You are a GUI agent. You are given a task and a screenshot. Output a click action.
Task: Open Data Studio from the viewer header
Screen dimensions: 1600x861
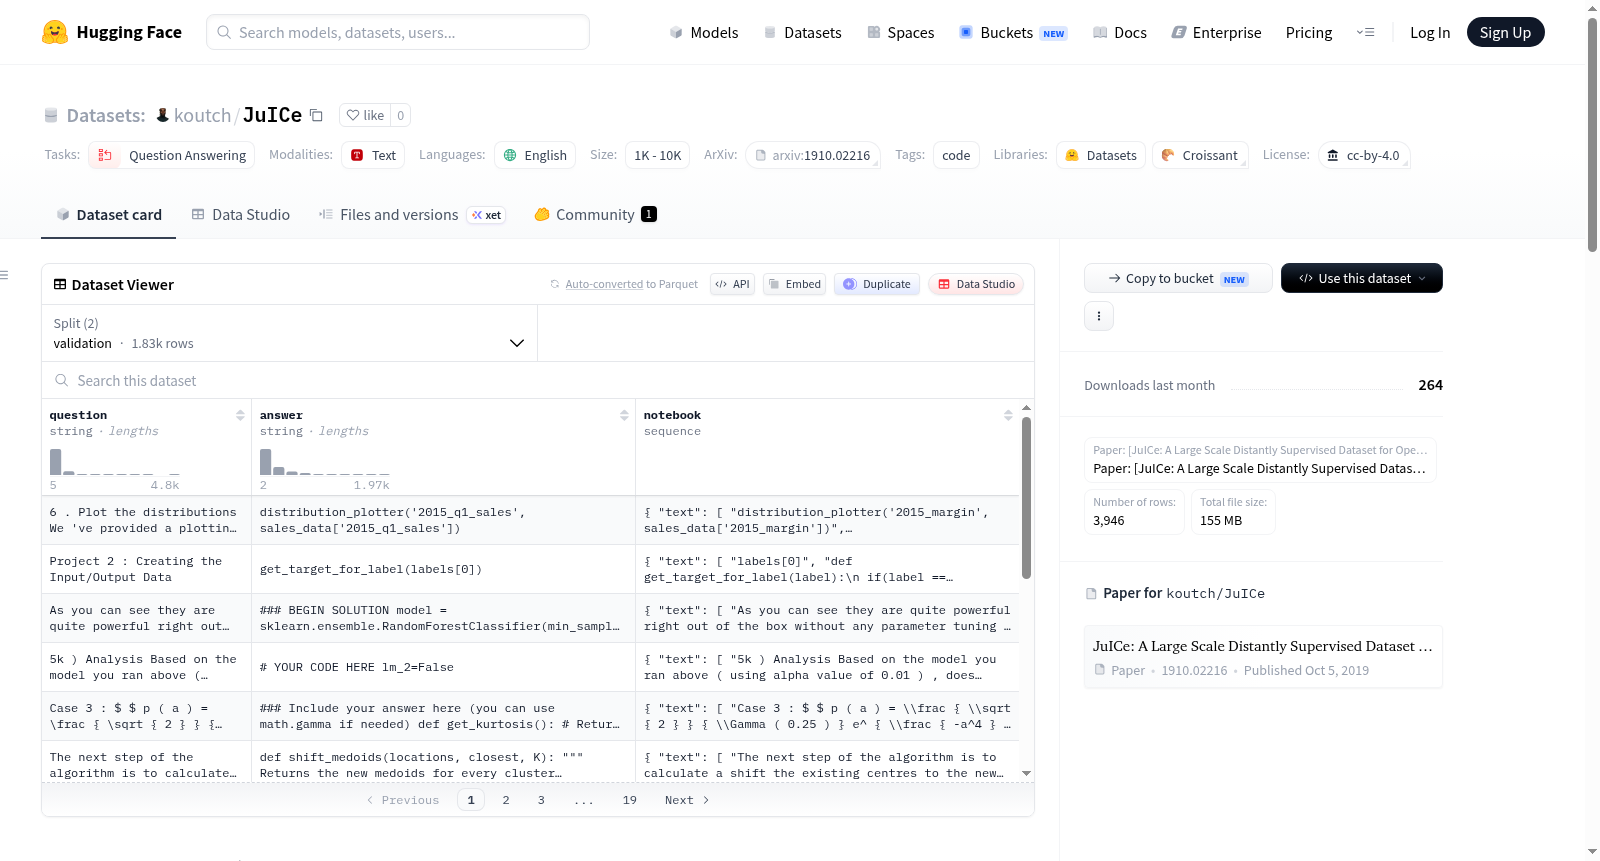point(976,284)
